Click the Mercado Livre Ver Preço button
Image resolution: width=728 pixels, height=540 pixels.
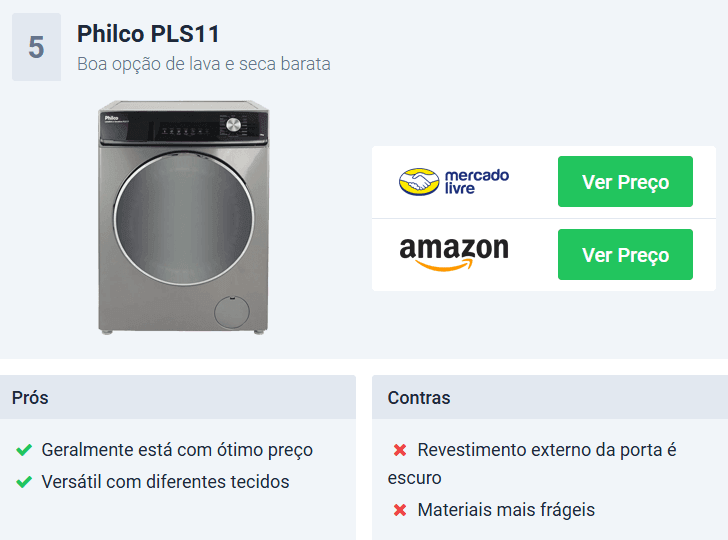(x=625, y=182)
